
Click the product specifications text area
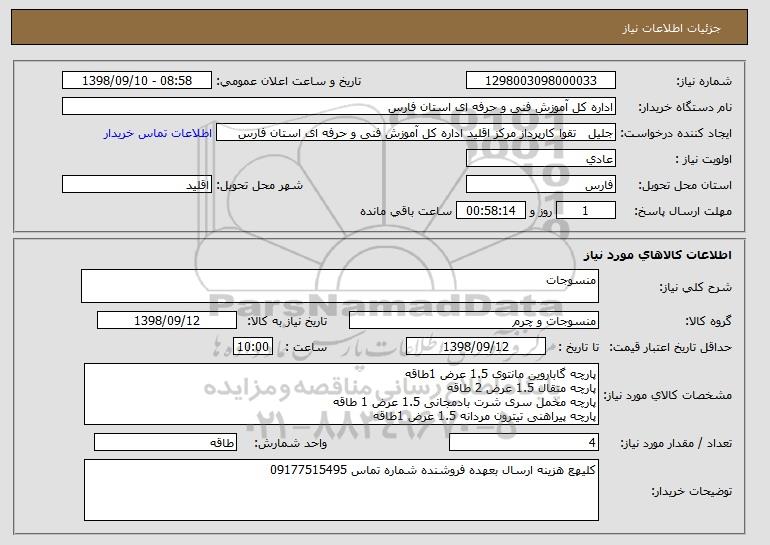click(x=341, y=394)
